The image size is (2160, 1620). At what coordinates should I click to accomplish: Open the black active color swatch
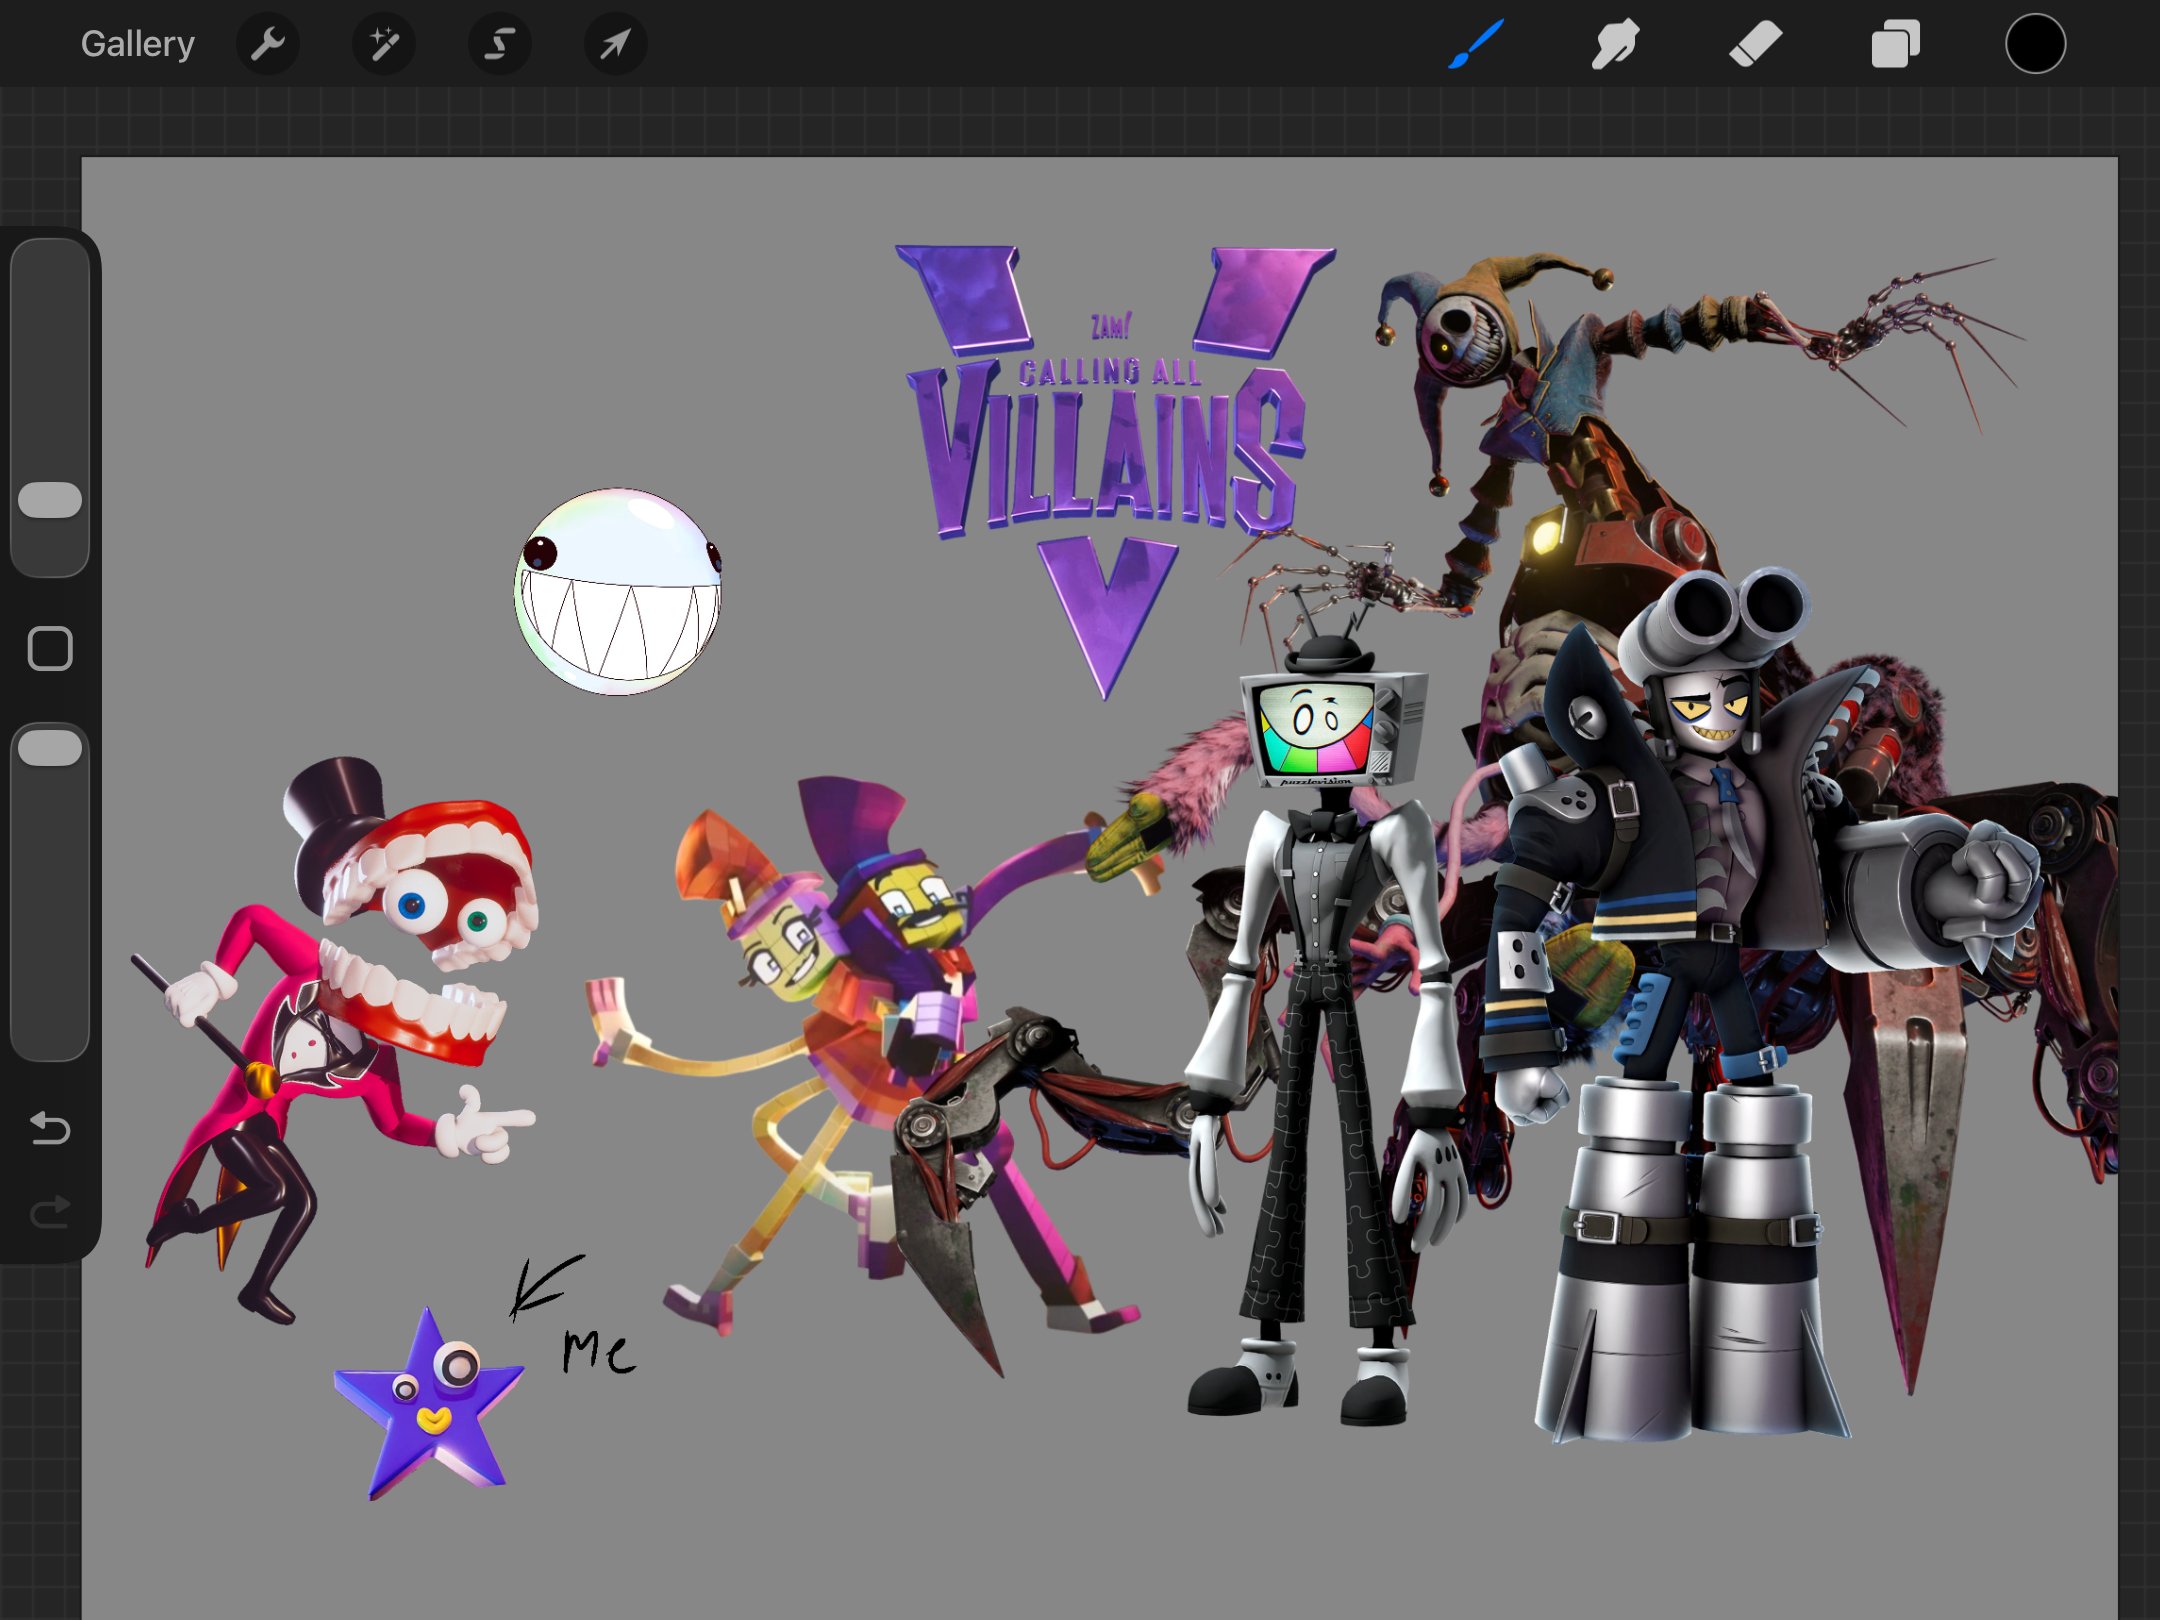2035,44
